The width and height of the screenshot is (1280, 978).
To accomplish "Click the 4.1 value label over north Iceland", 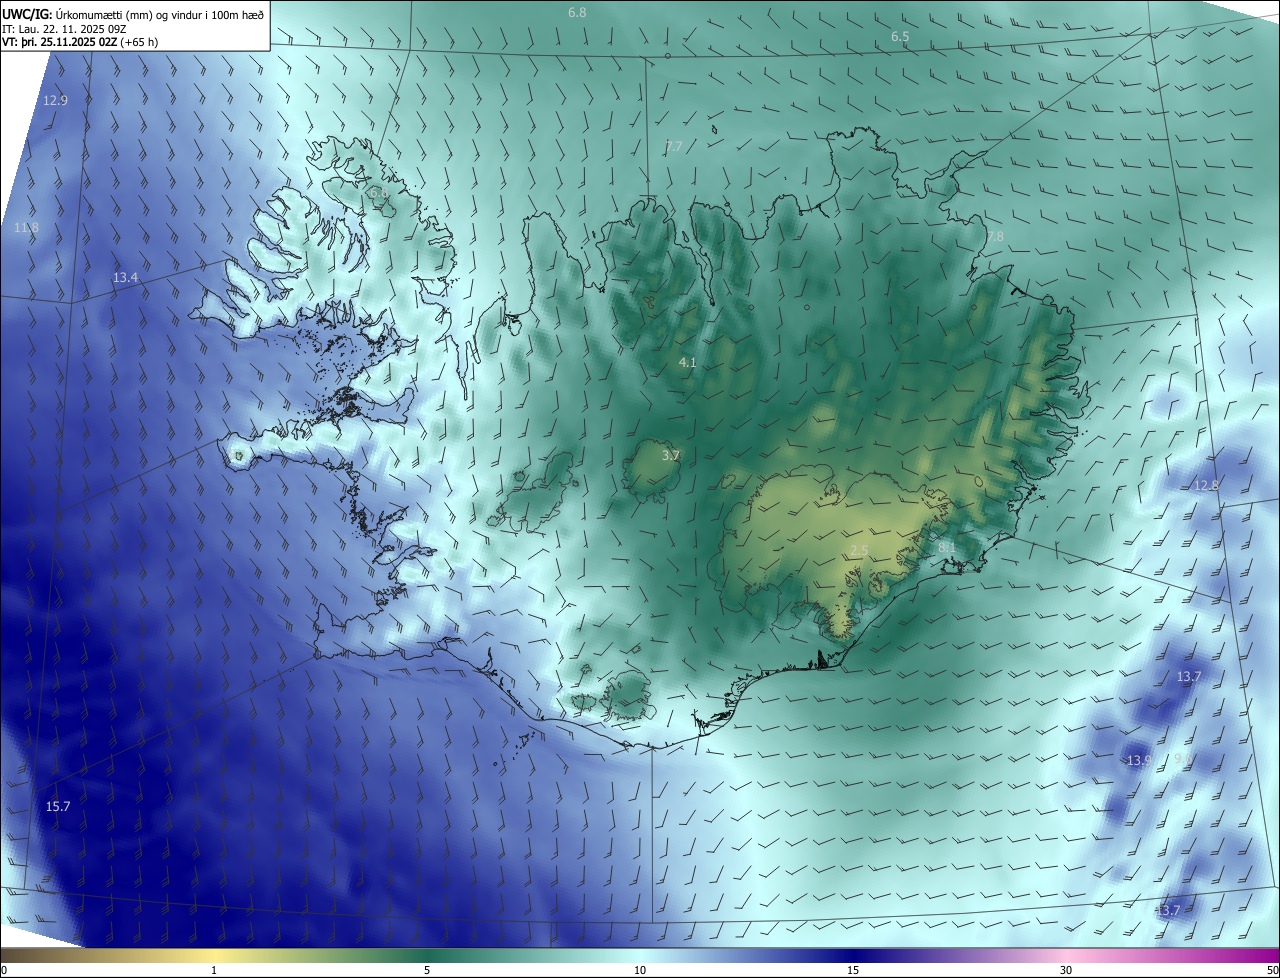I will 687,363.
